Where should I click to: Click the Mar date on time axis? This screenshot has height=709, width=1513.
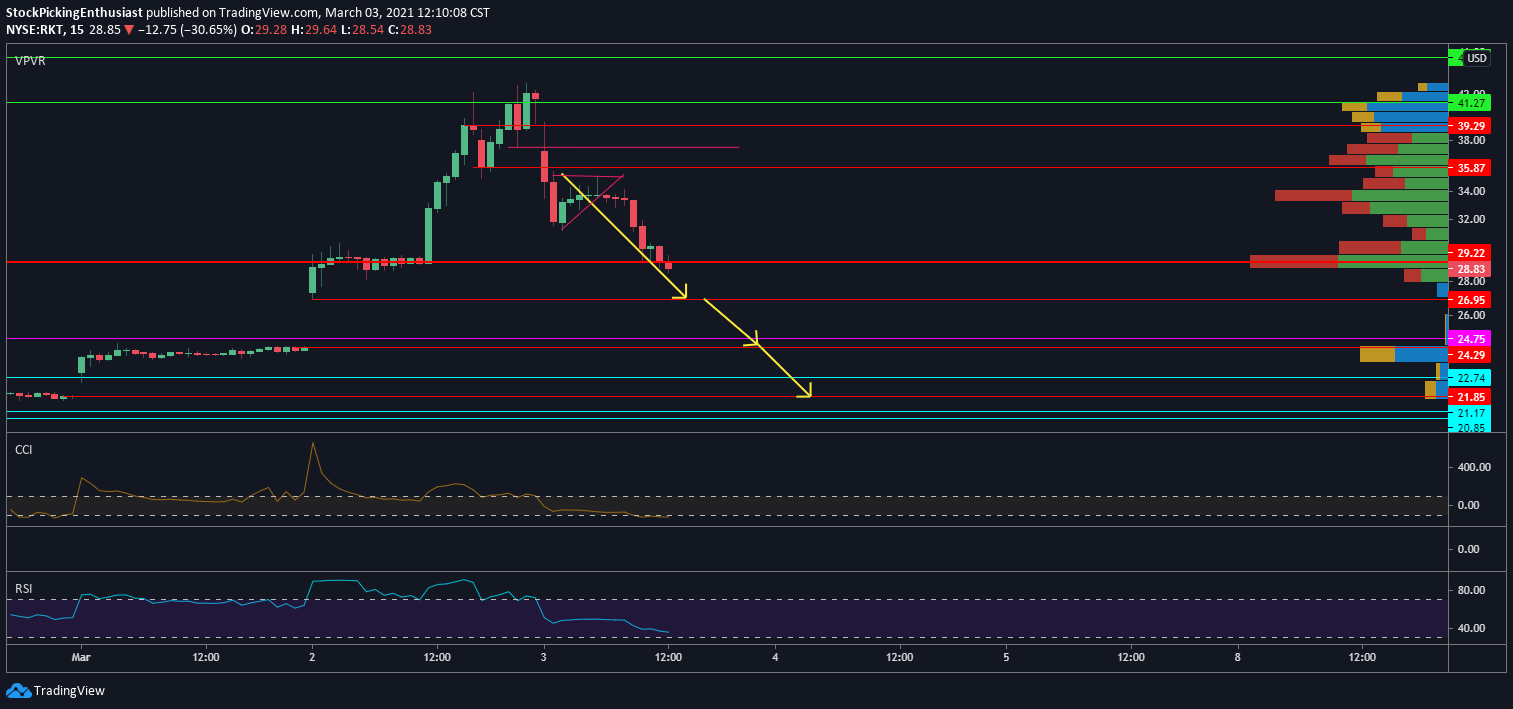pyautogui.click(x=79, y=657)
